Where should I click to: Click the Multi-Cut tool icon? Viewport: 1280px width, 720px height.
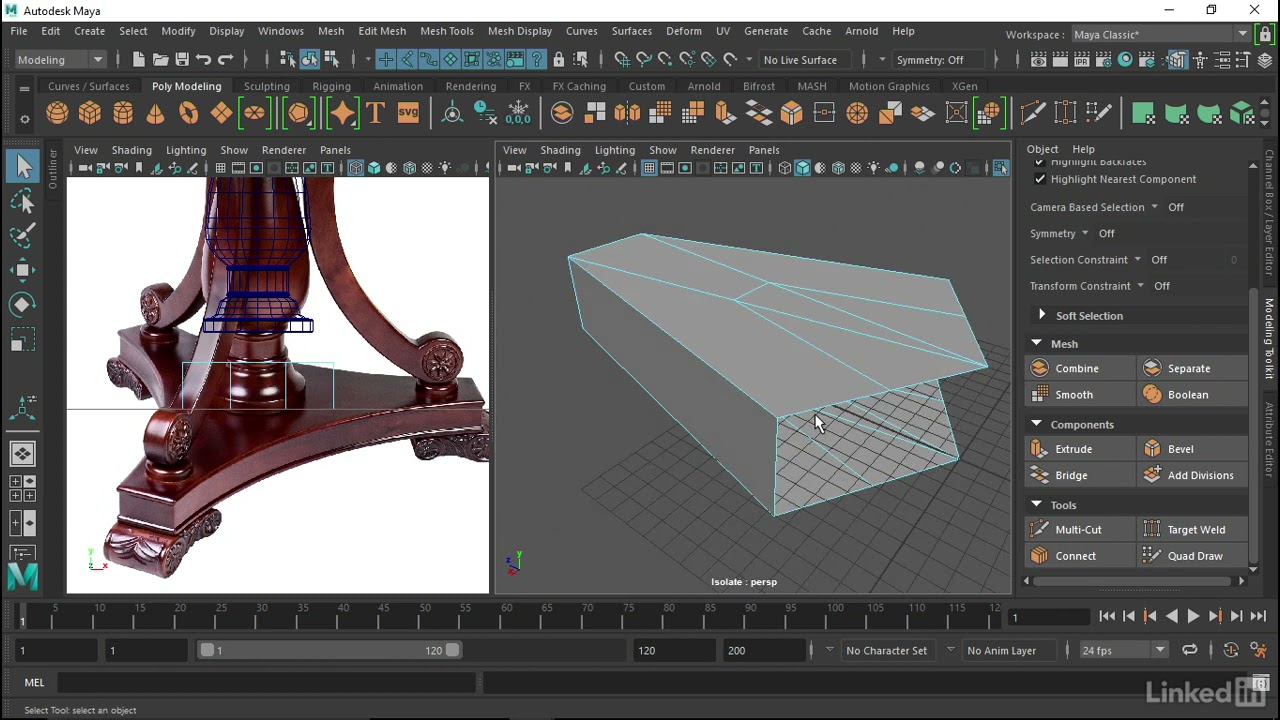coord(1040,529)
